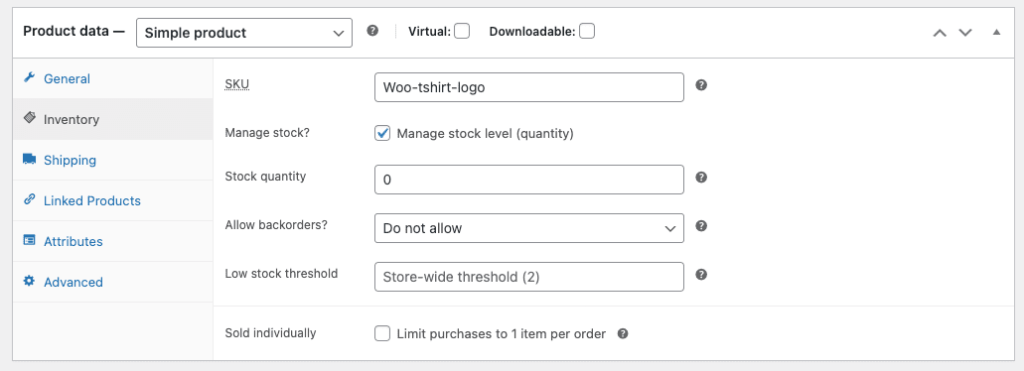Click the list icon beside Attributes
Screen dimensions: 1024x371
click(29, 240)
